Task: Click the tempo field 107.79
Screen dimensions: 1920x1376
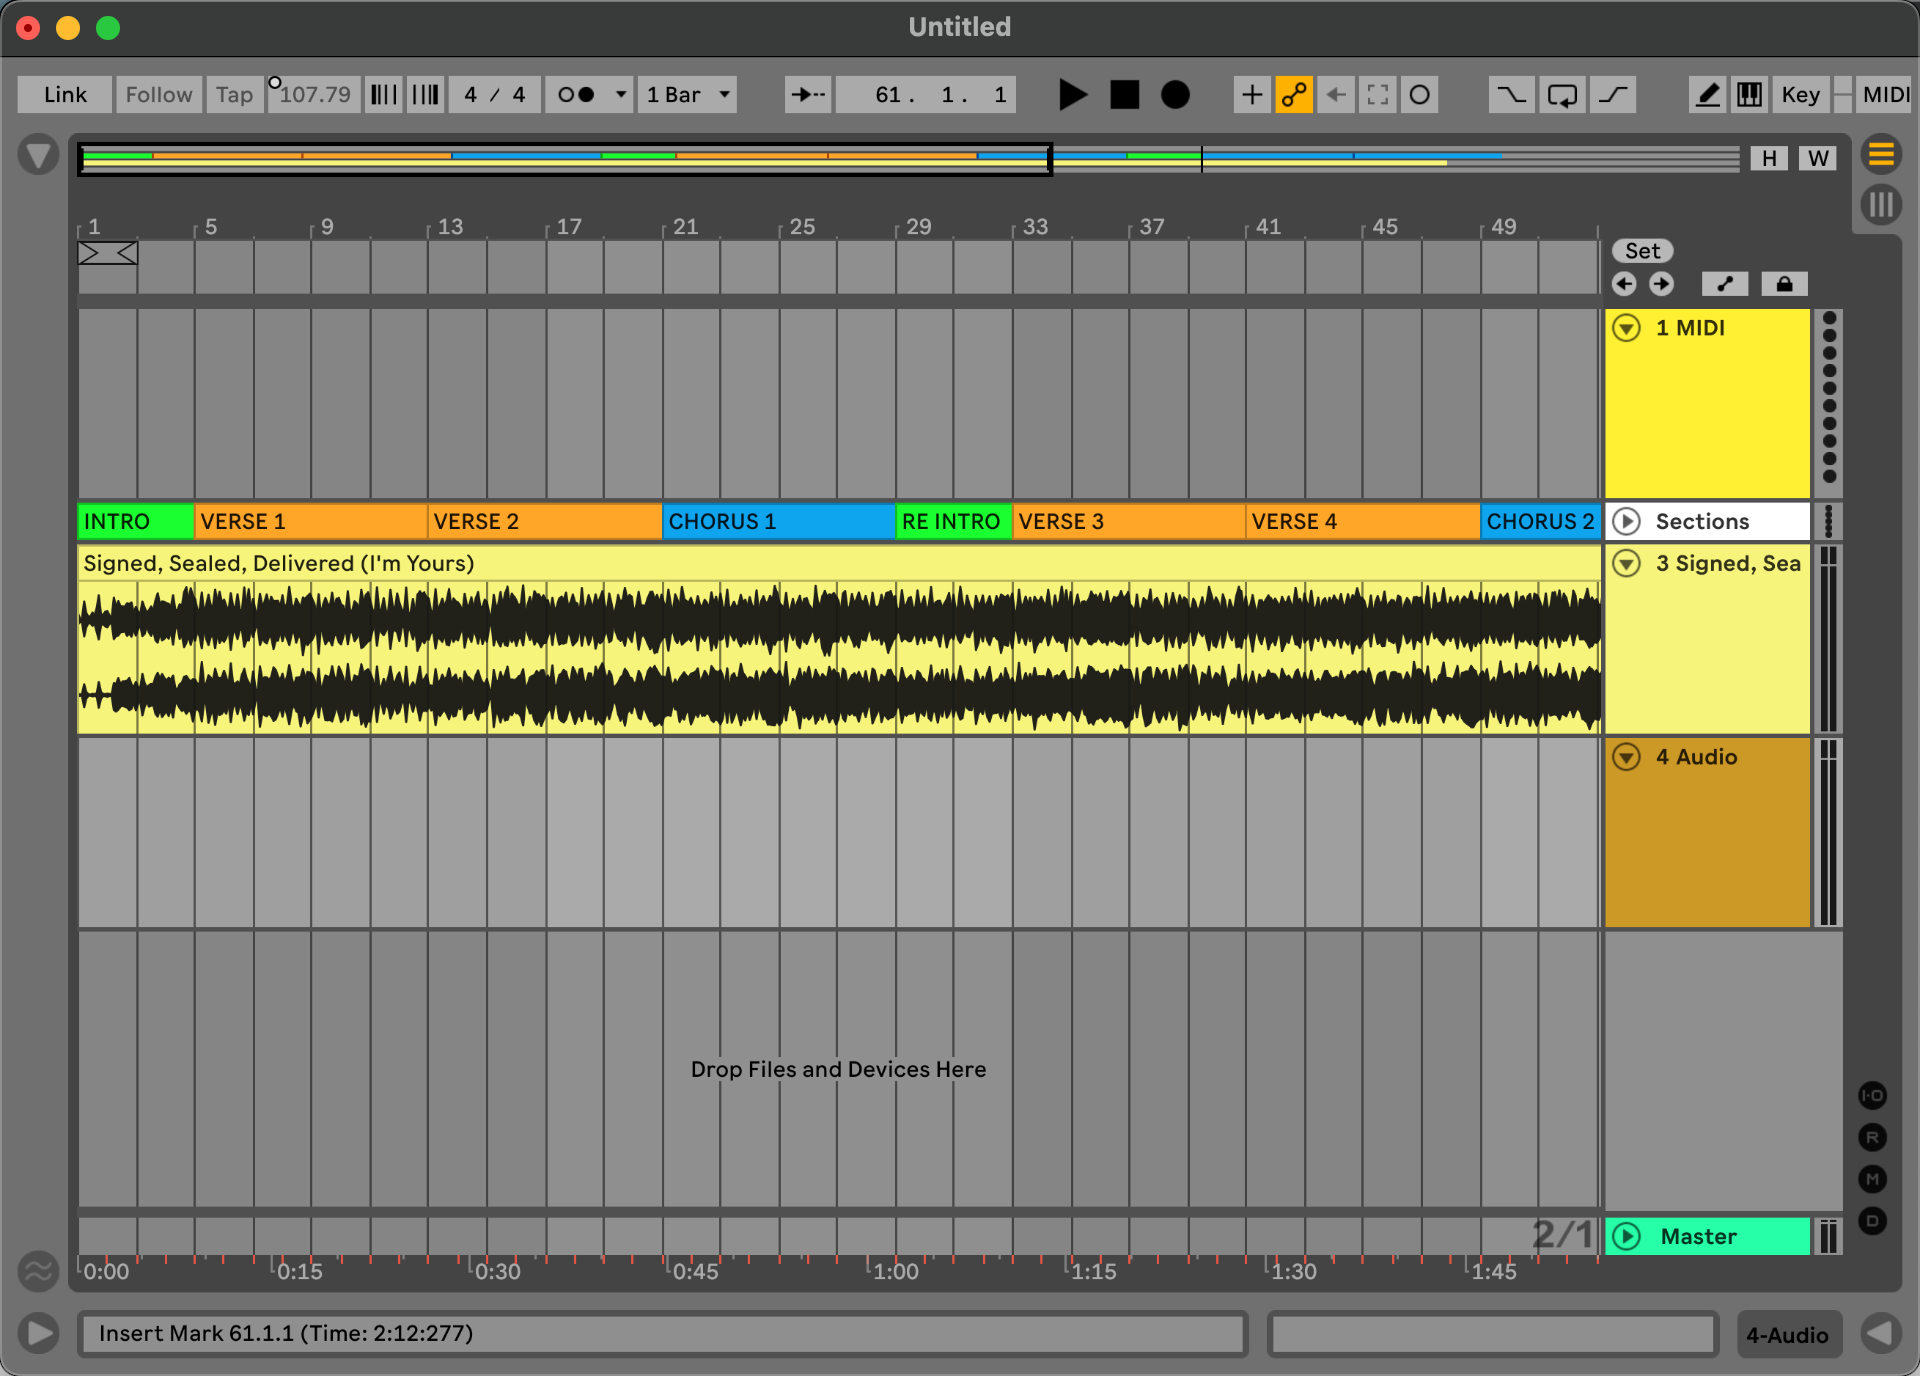Action: (x=314, y=95)
